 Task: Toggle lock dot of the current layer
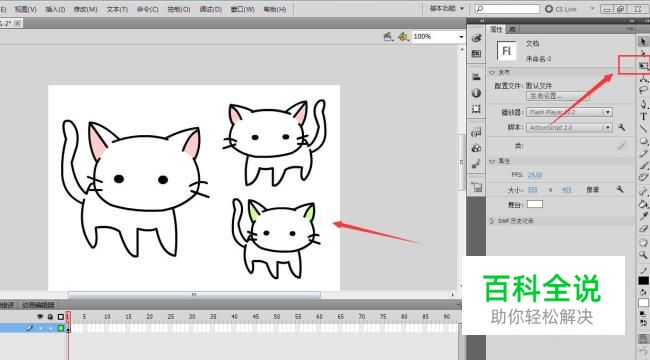[50, 328]
